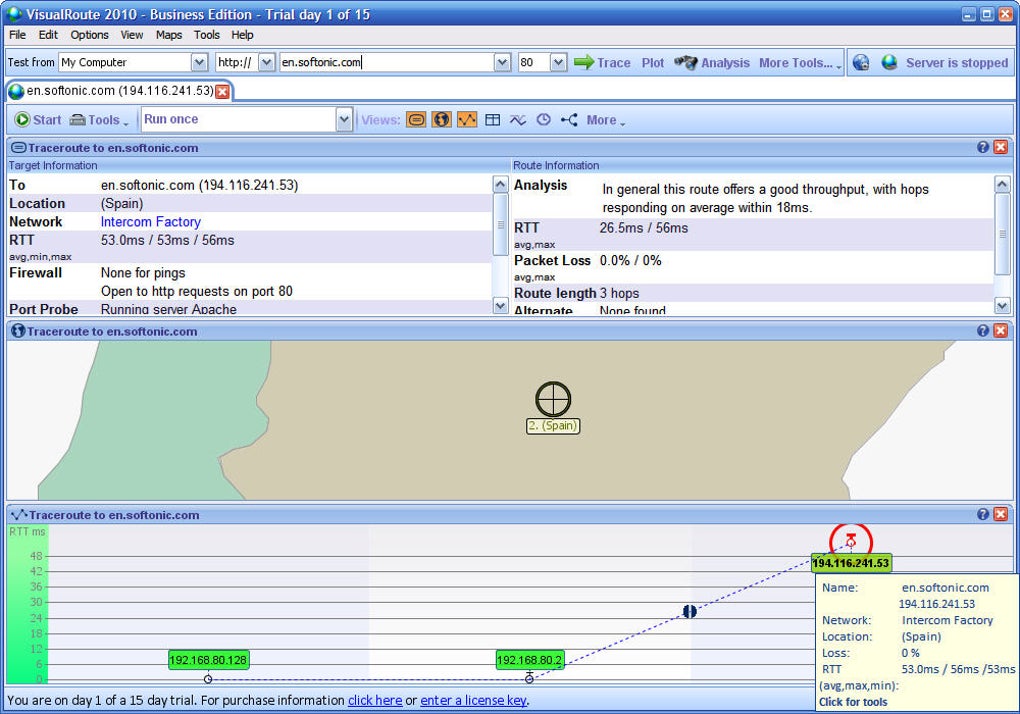Toggle the world map view icon
This screenshot has height=714, width=1020.
(x=442, y=120)
